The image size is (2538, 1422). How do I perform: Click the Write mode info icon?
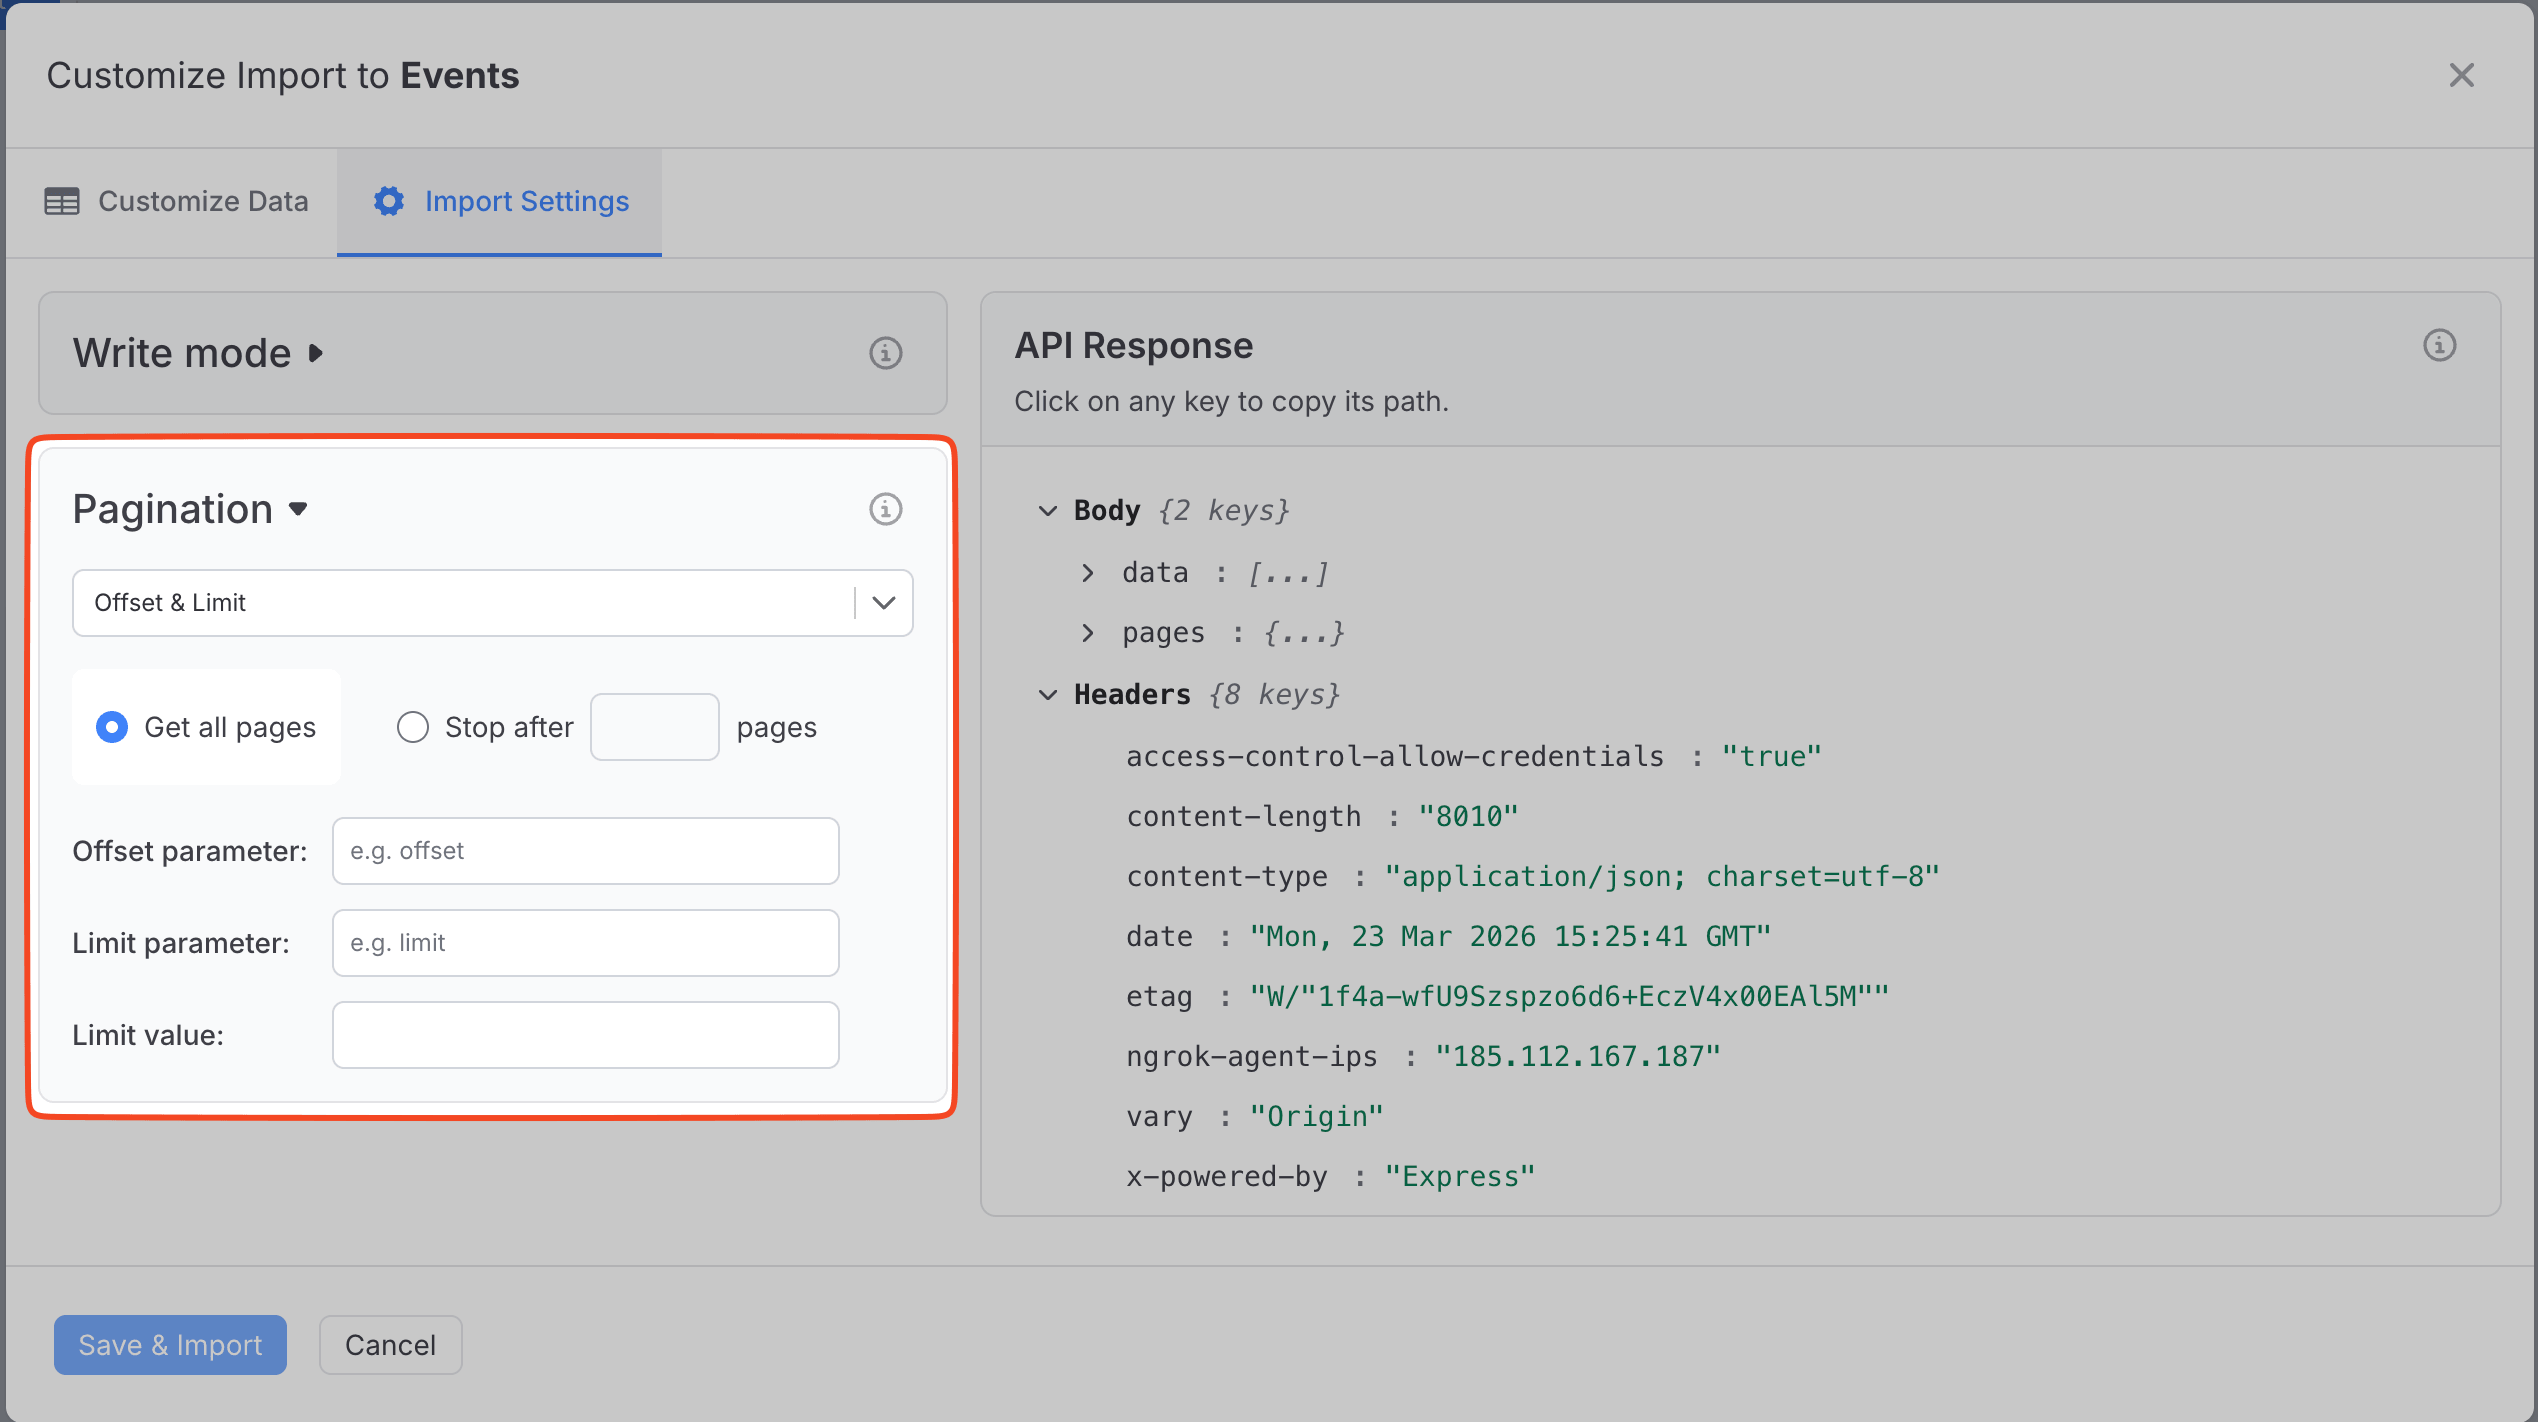[x=885, y=353]
